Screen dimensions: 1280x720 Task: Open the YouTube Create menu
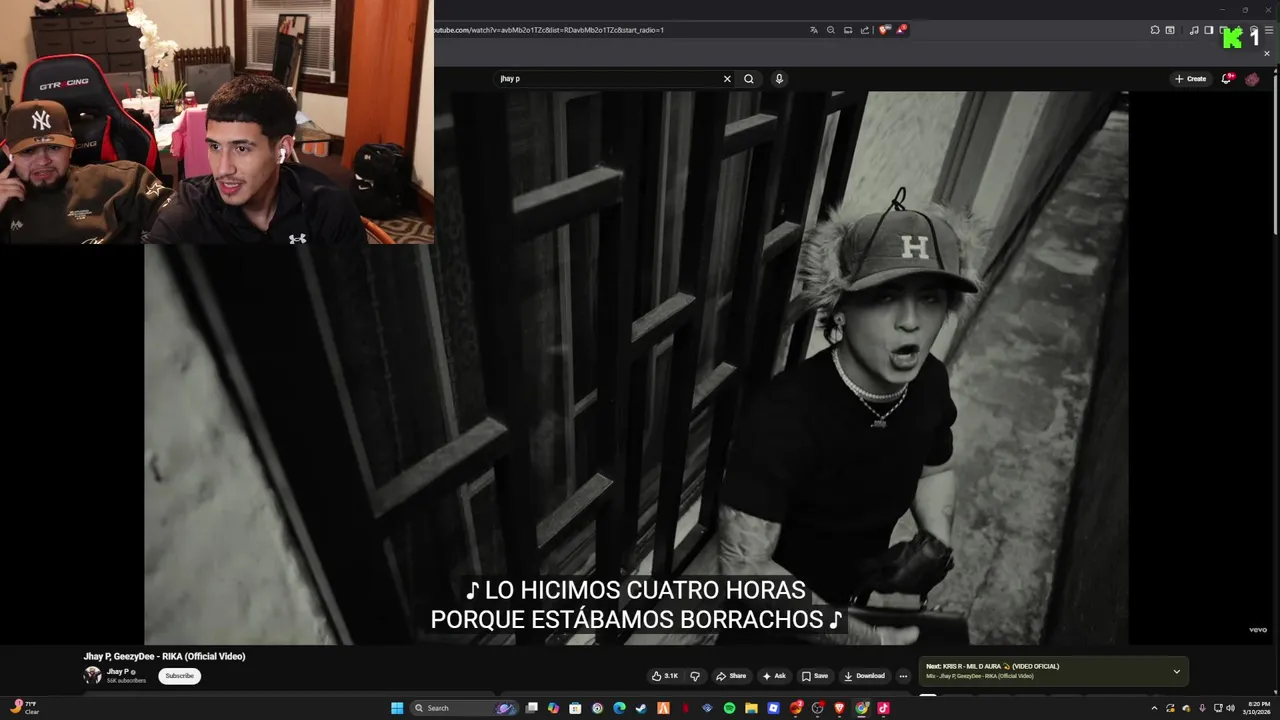[x=1191, y=79]
